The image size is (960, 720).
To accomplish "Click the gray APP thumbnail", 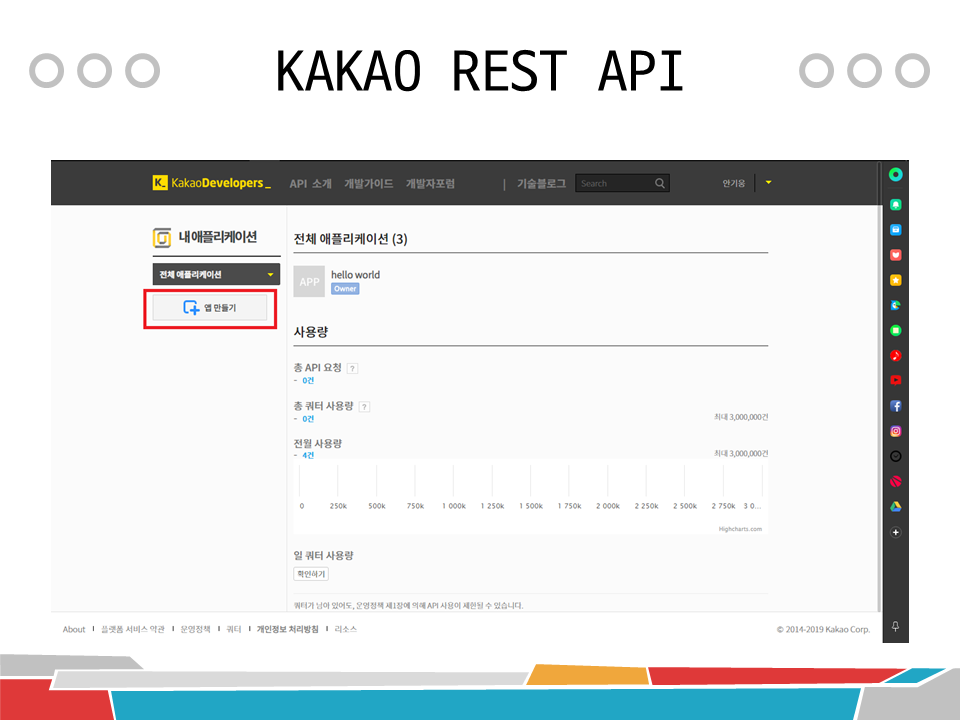I will [309, 282].
